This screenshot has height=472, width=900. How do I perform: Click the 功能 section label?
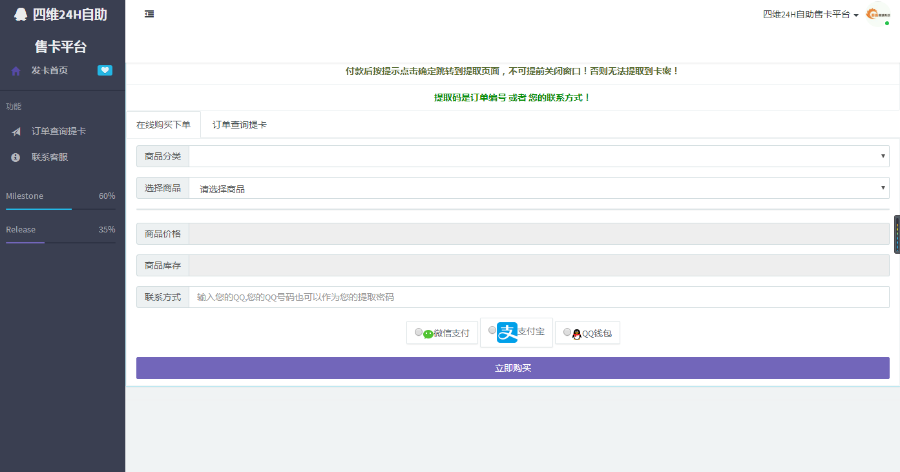pos(13,106)
